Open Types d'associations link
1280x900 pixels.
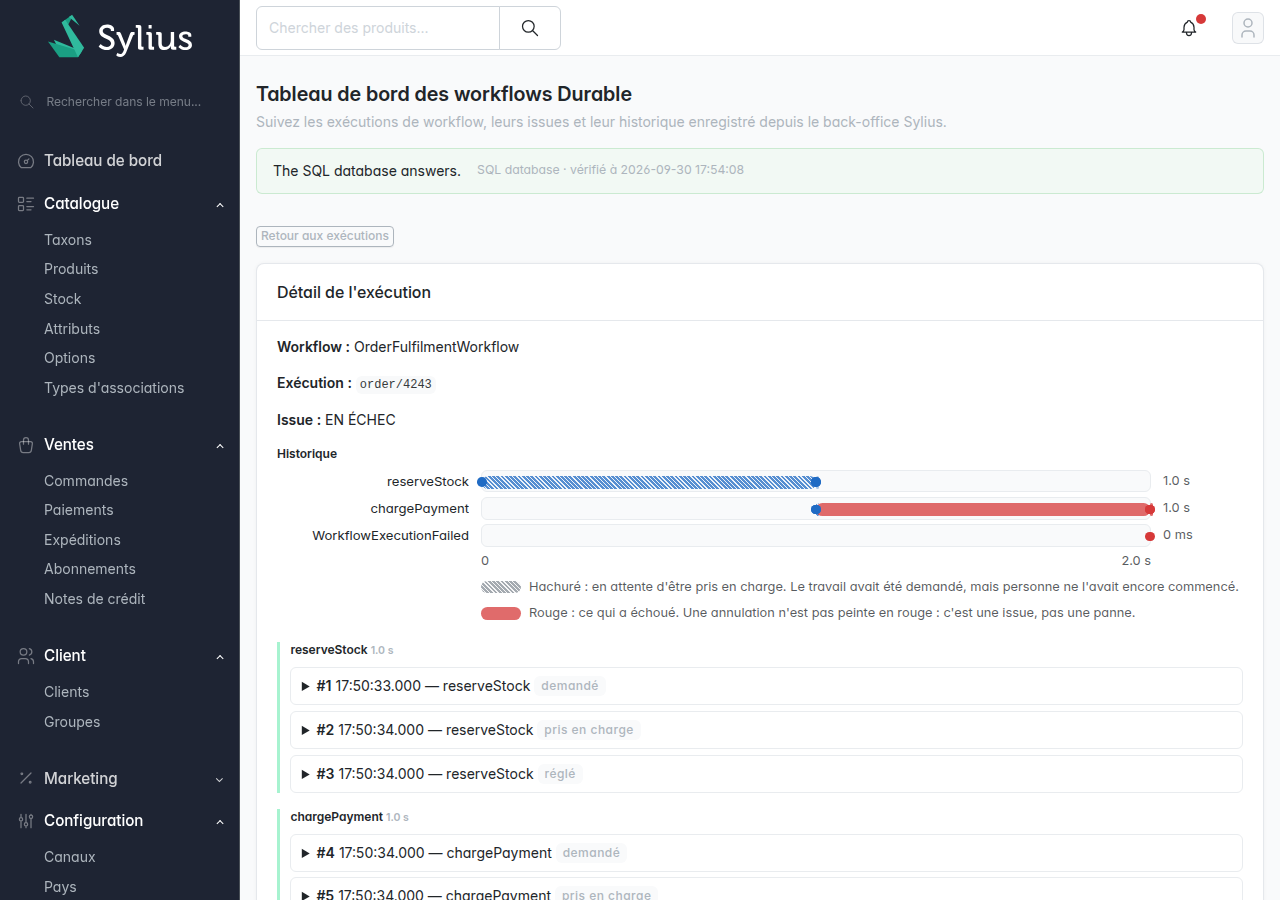click(x=114, y=388)
